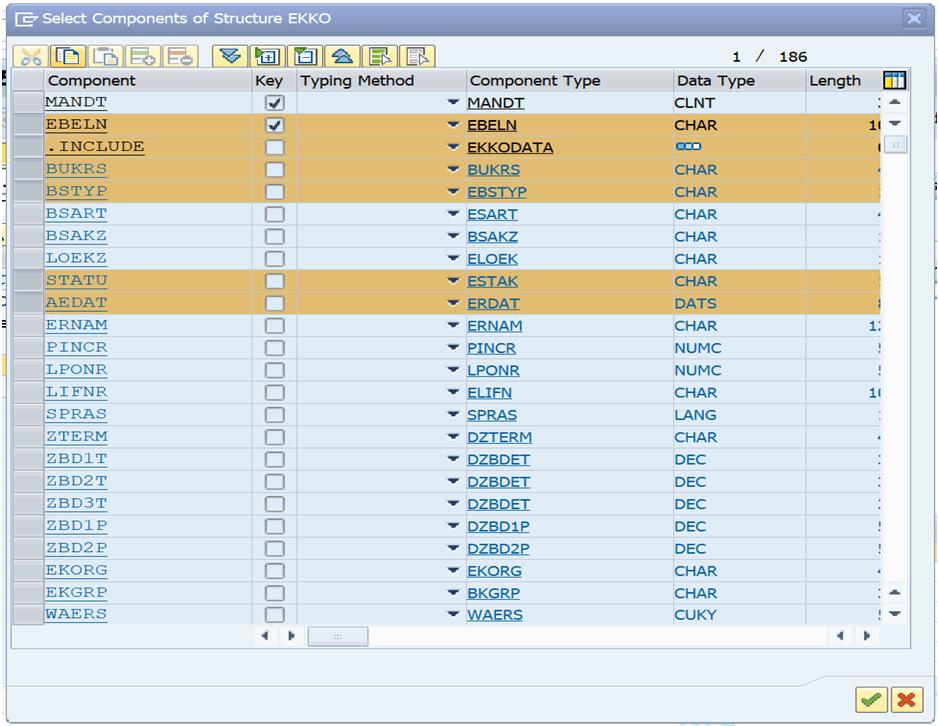The width and height of the screenshot is (938, 726).
Task: Toggle the Key checkbox for MANDT
Action: pos(275,103)
